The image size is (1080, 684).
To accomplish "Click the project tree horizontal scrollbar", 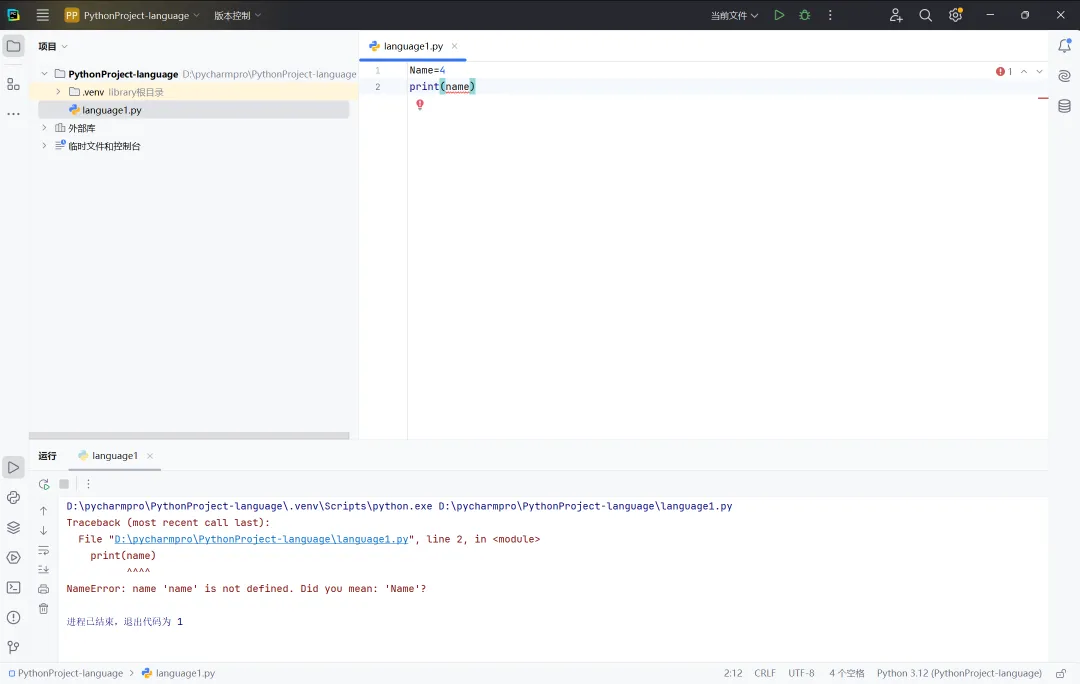I will point(189,436).
